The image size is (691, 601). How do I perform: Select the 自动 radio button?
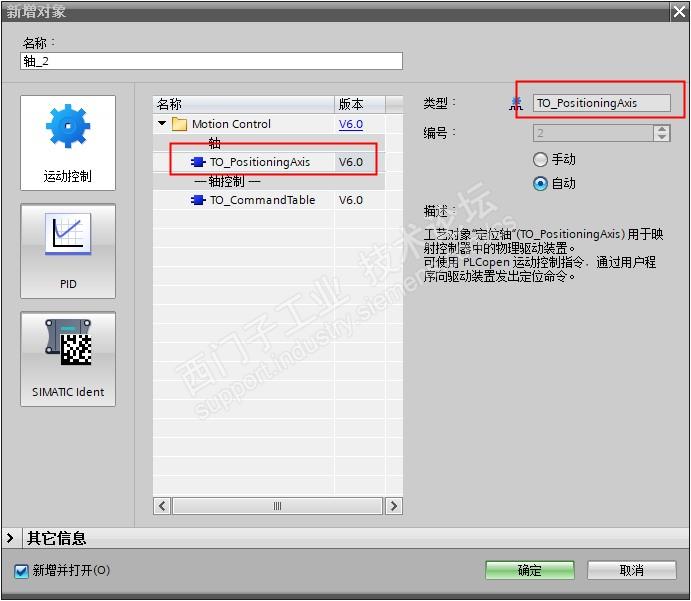pyautogui.click(x=540, y=183)
